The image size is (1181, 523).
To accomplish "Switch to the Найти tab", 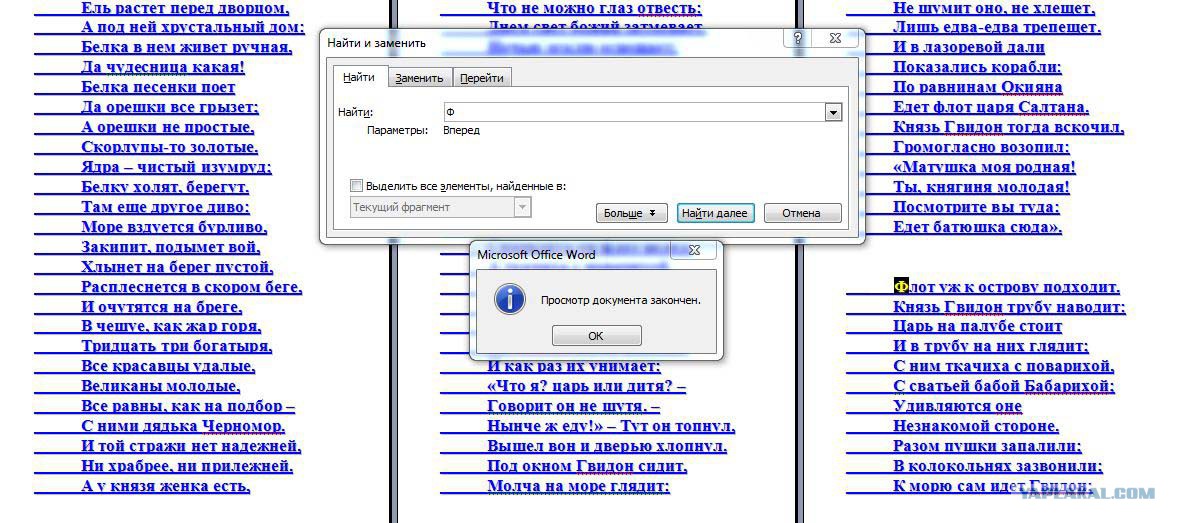I will (359, 78).
